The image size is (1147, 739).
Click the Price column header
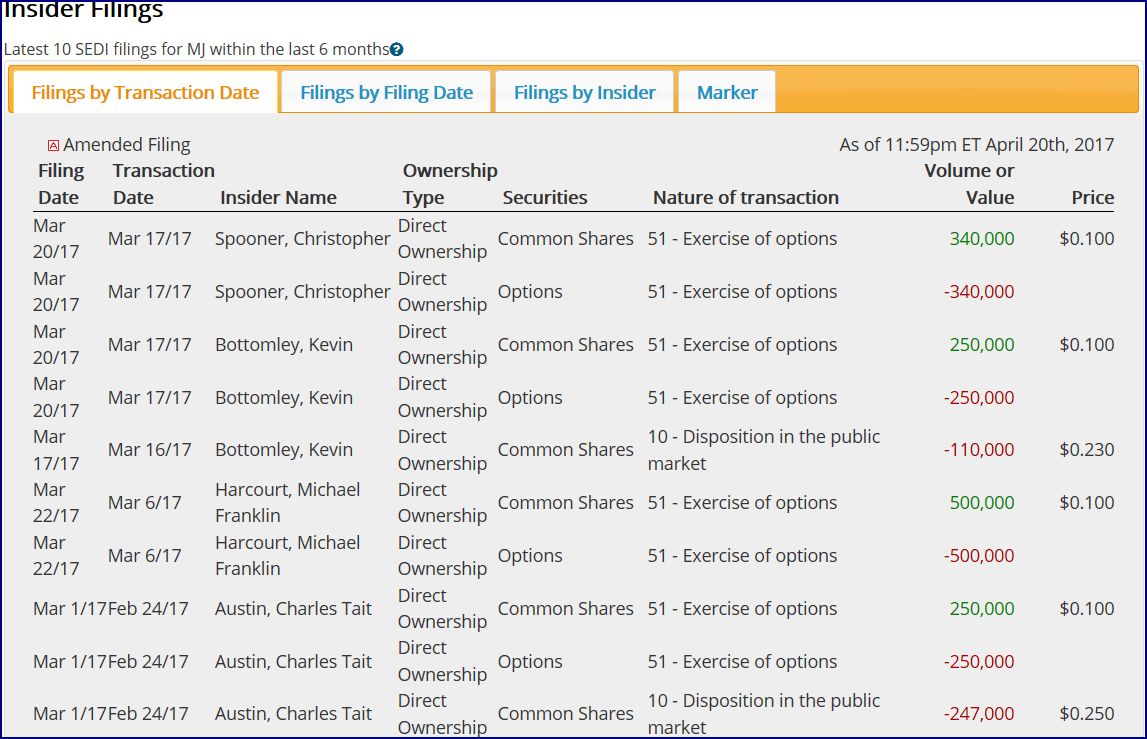[1092, 197]
